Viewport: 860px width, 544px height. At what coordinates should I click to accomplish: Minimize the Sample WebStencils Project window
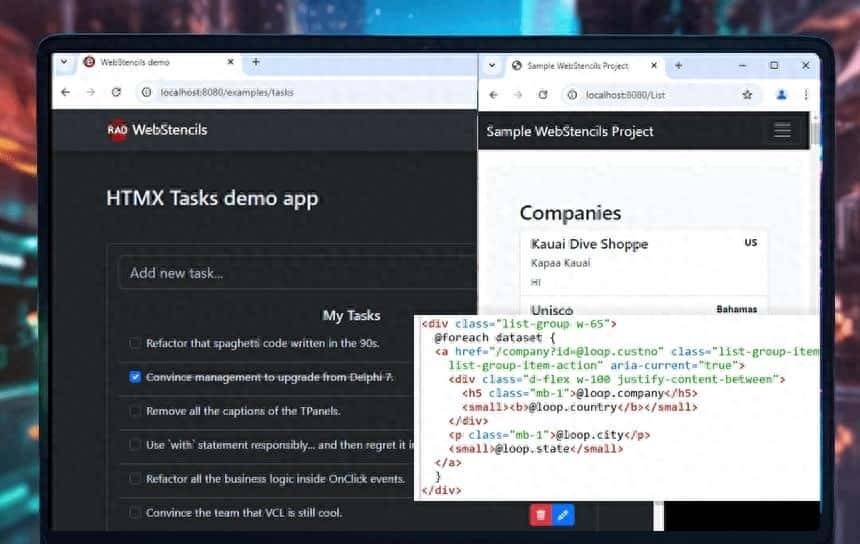click(743, 65)
